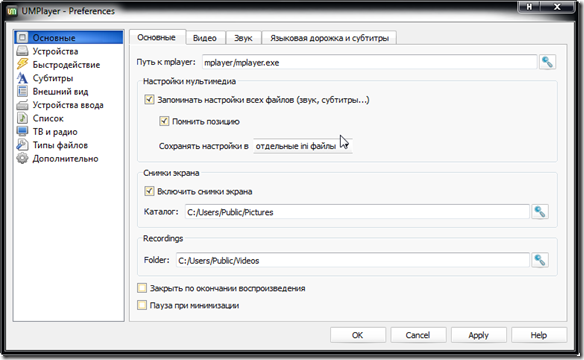Click the Основные sidebar icon
Screen dimensions: 584x360
click(22, 38)
